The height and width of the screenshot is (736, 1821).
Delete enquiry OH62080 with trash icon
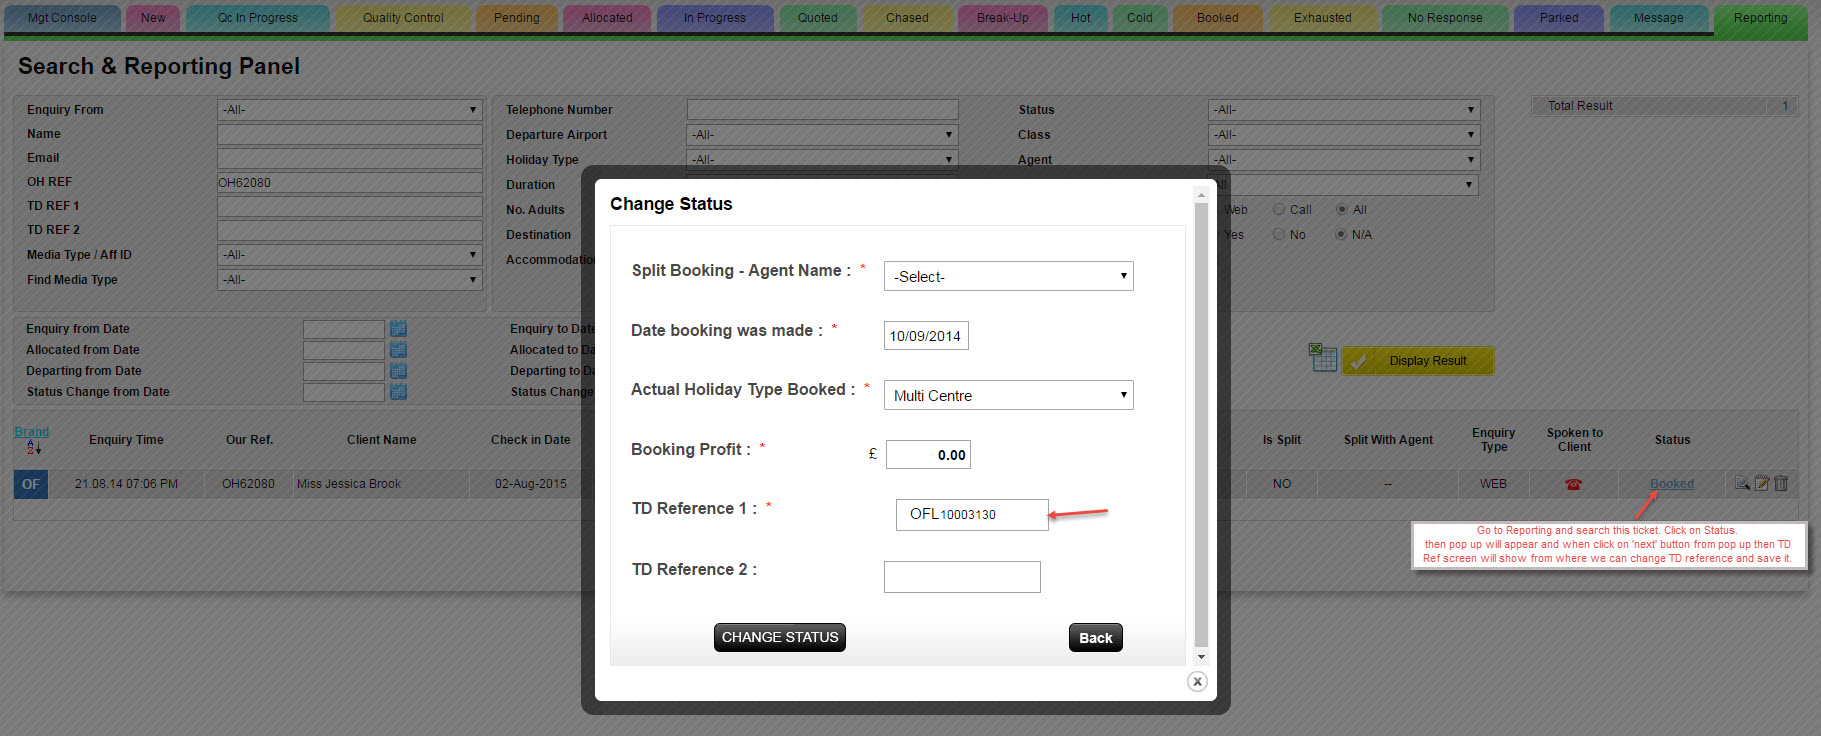[1781, 483]
